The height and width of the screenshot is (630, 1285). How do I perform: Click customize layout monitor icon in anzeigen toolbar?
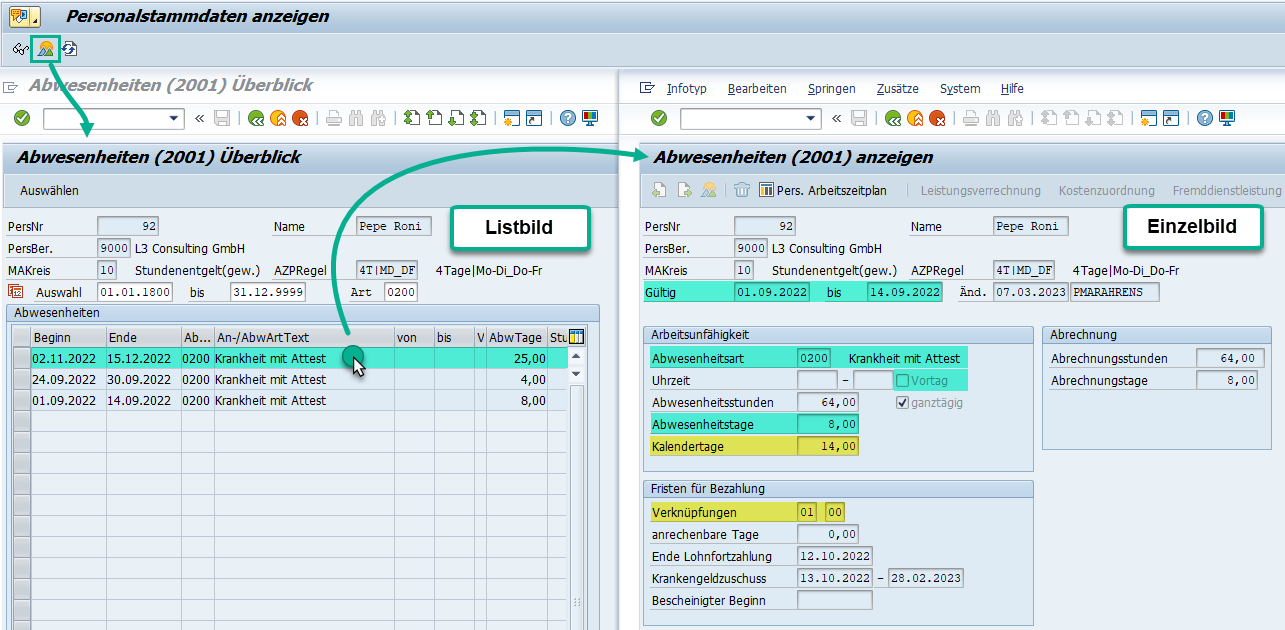pyautogui.click(x=1227, y=118)
